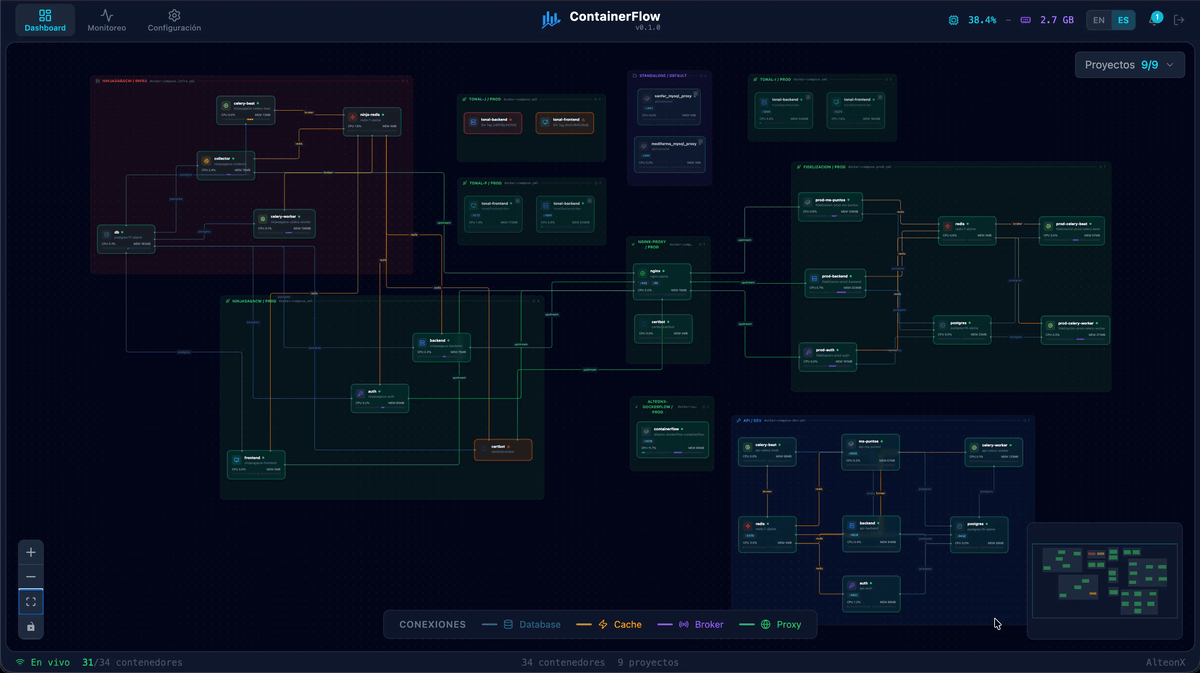Select the redis node in API / DEV
Image resolution: width=1200 pixels, height=673 pixels.
(767, 534)
